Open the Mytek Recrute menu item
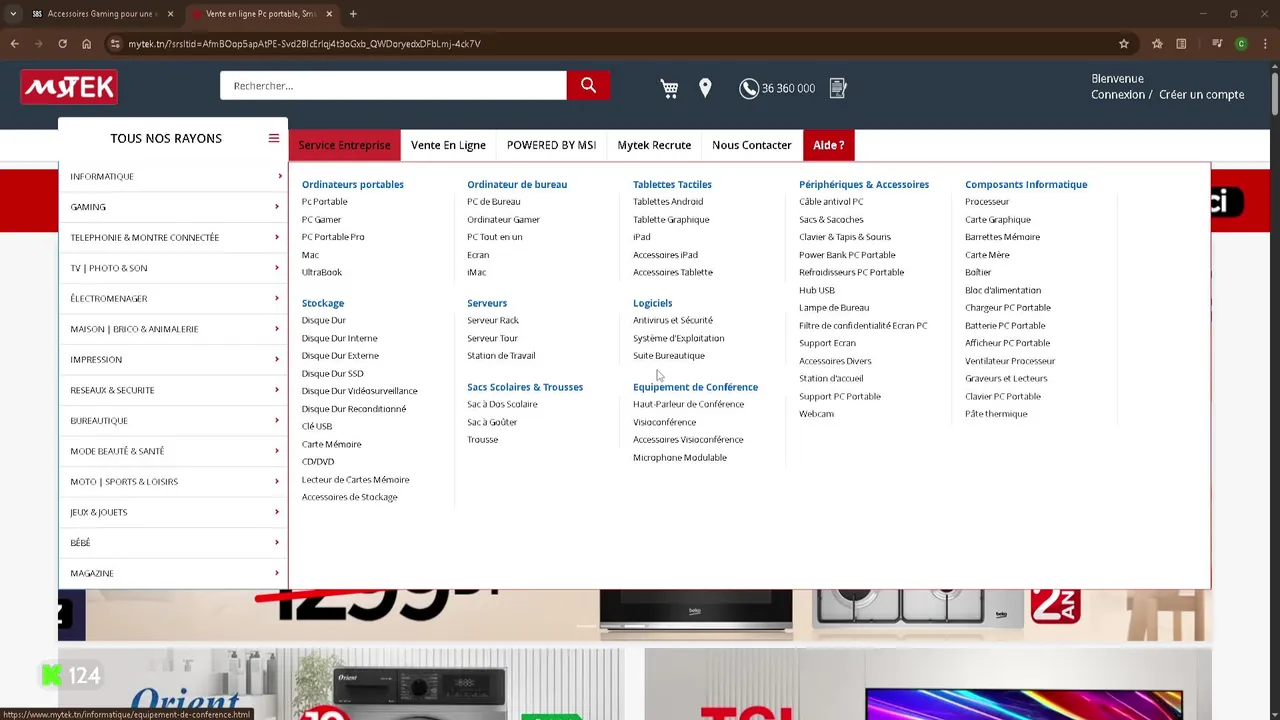The height and width of the screenshot is (720, 1280). click(654, 145)
